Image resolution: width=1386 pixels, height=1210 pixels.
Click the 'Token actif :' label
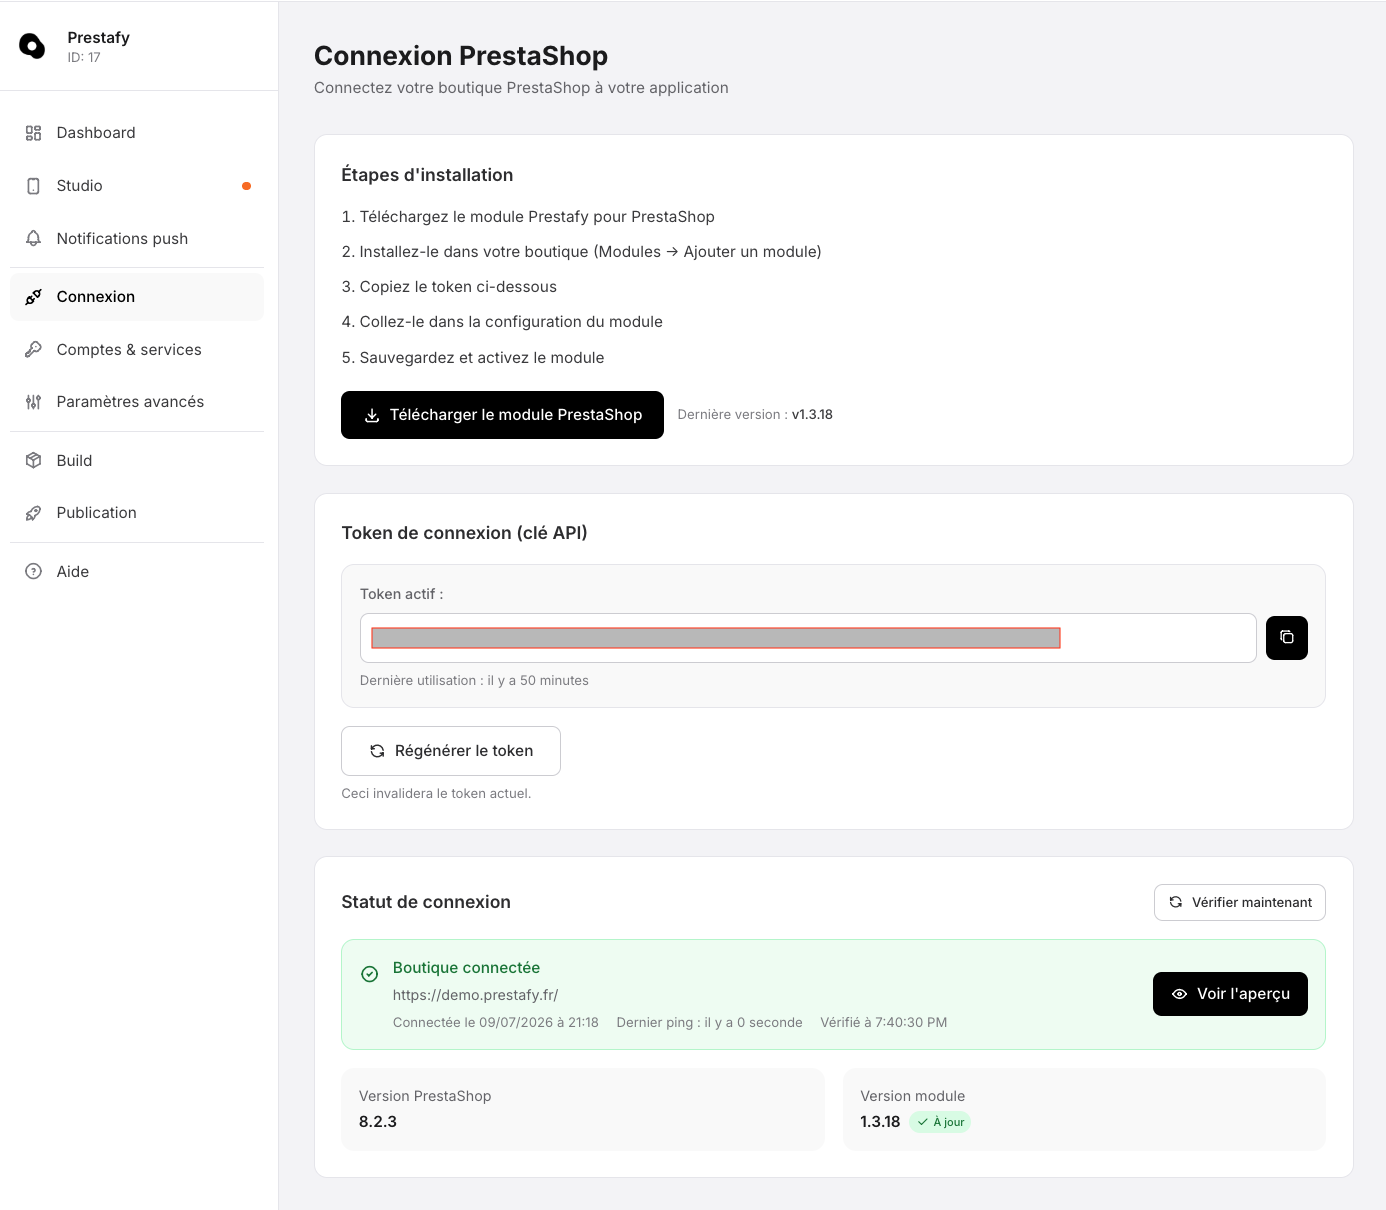(x=402, y=594)
